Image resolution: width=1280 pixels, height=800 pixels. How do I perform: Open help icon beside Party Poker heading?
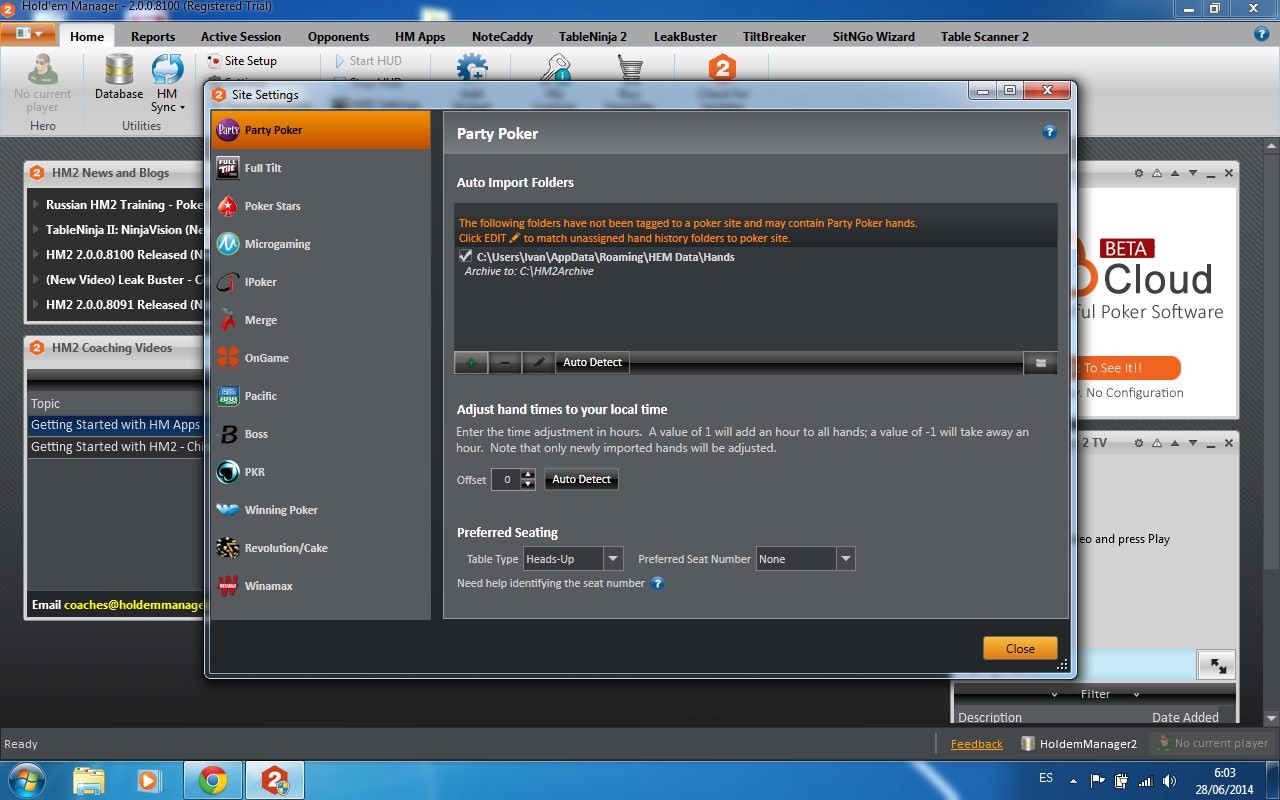pos(1049,132)
